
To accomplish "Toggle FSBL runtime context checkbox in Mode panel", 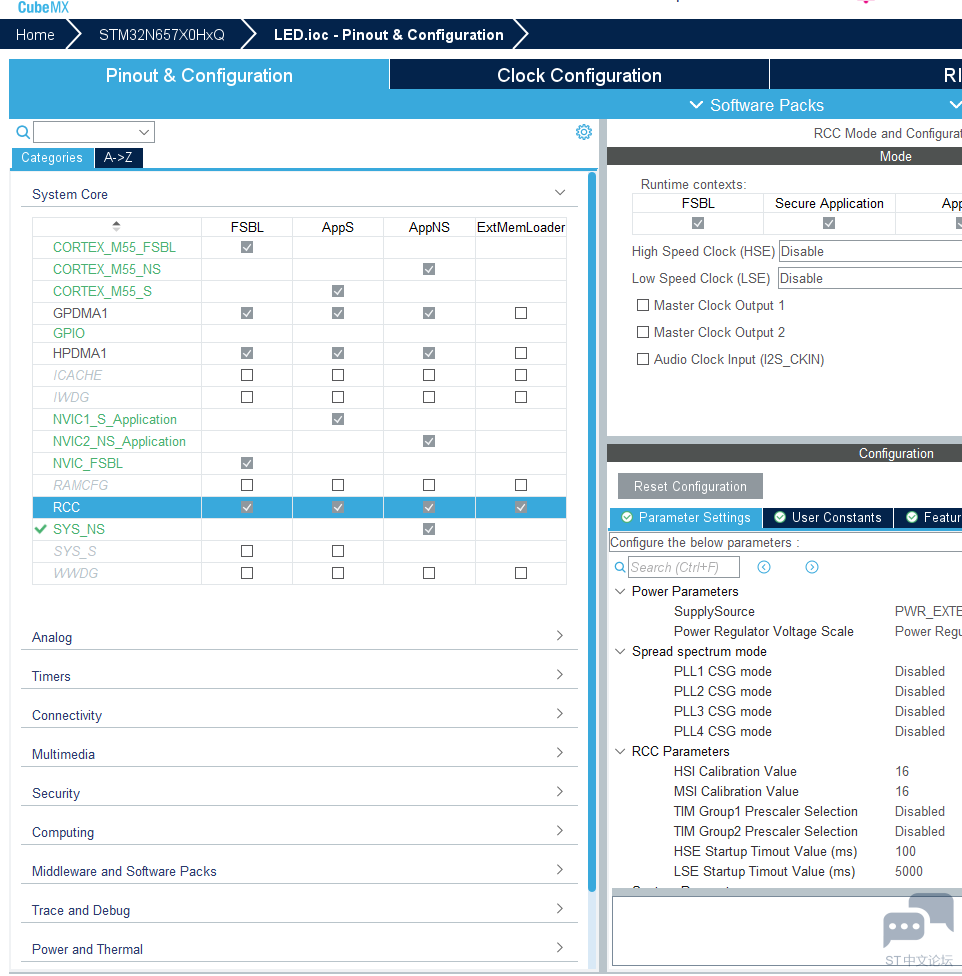I will pyautogui.click(x=698, y=223).
